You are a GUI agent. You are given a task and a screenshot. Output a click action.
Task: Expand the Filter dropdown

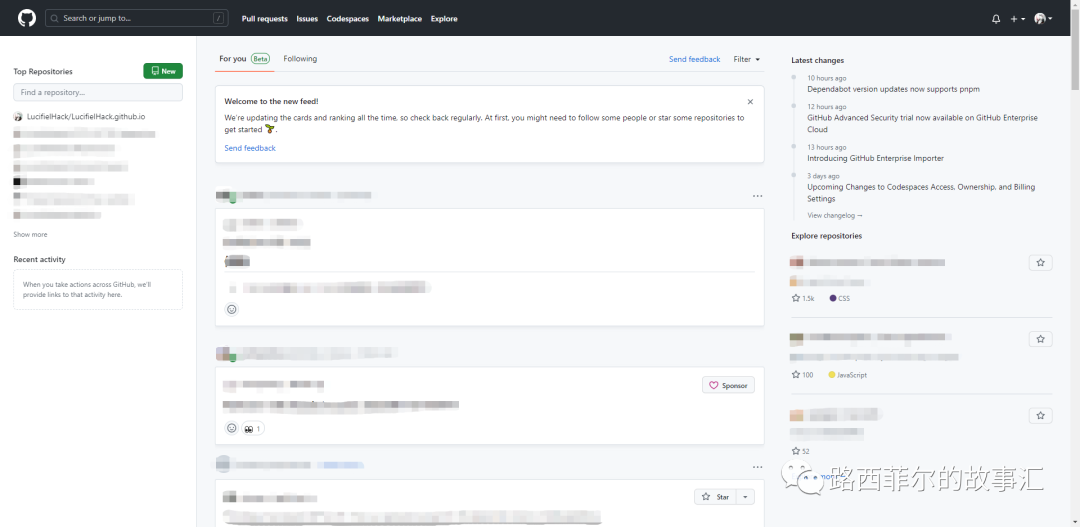click(747, 60)
